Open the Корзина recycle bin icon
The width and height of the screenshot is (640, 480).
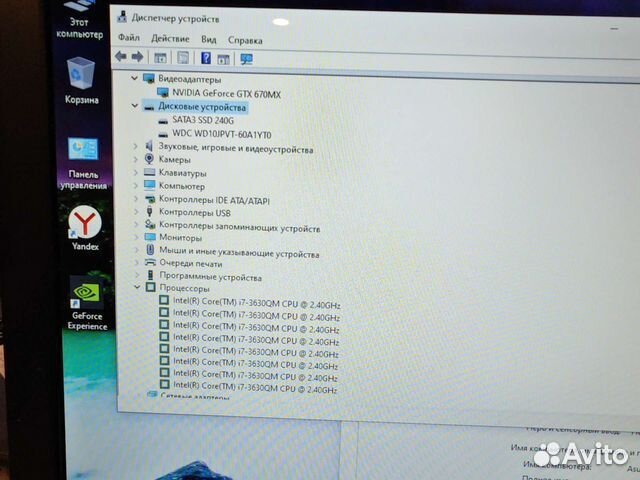[x=81, y=81]
